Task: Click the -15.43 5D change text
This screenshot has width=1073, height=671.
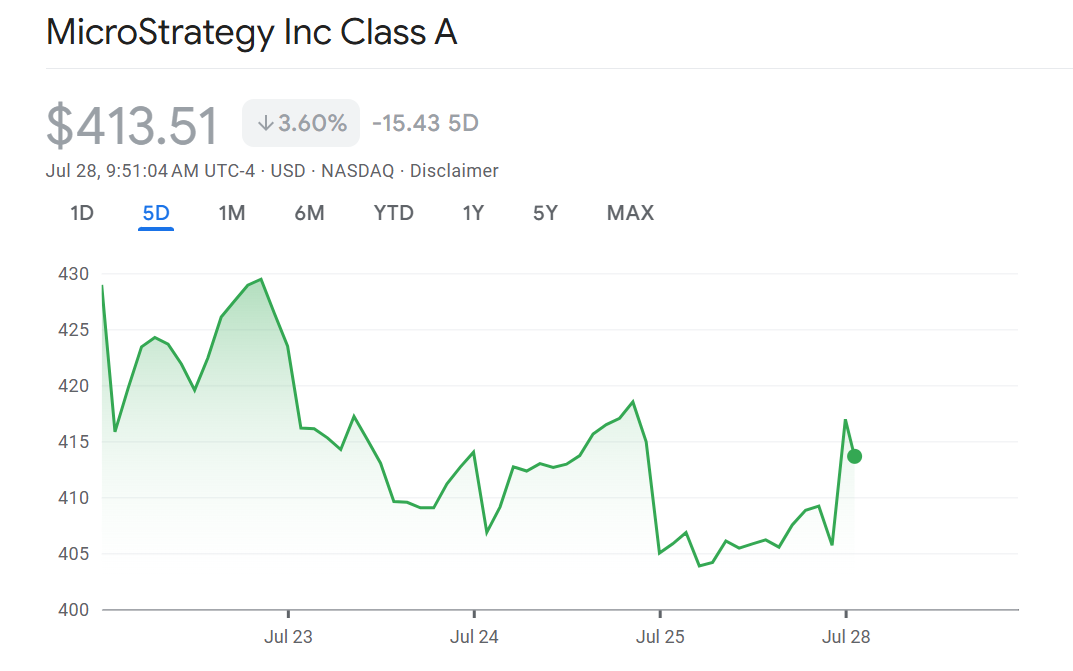Action: (x=425, y=123)
